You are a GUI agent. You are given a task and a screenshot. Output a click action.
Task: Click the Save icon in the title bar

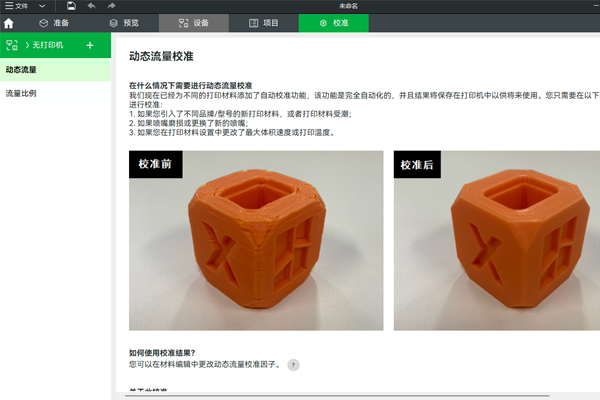point(71,6)
